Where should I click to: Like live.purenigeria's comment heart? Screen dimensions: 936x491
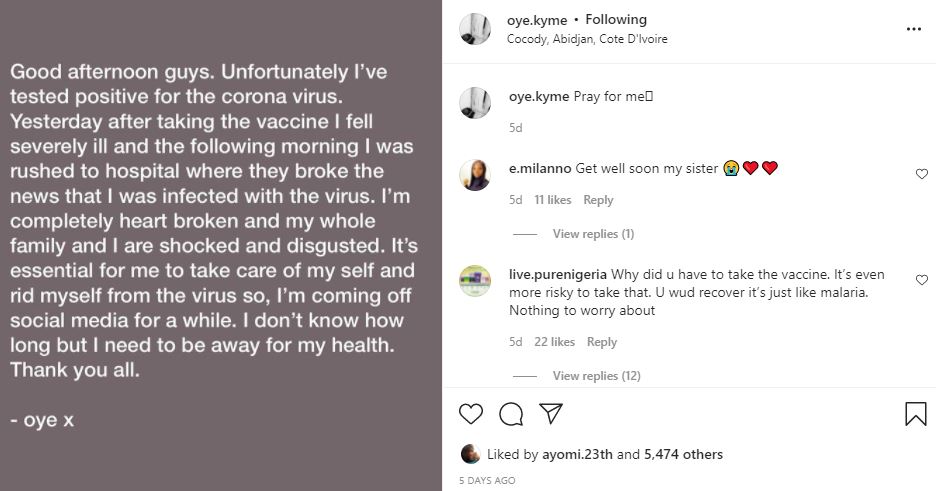coord(922,280)
